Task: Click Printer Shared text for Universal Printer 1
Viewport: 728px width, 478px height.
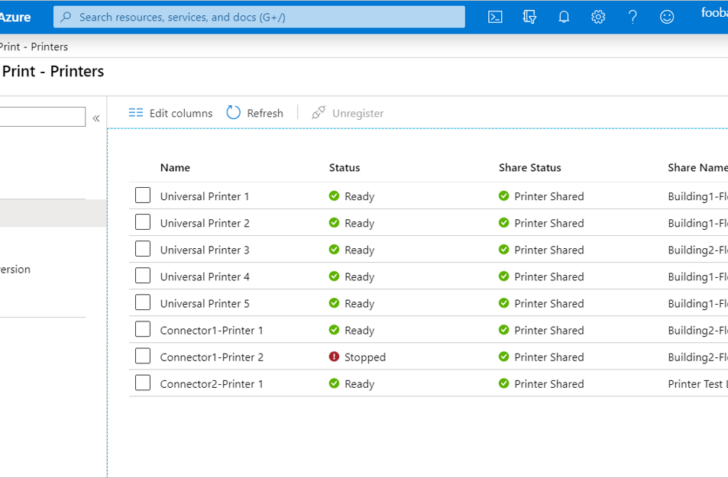Action: click(549, 196)
